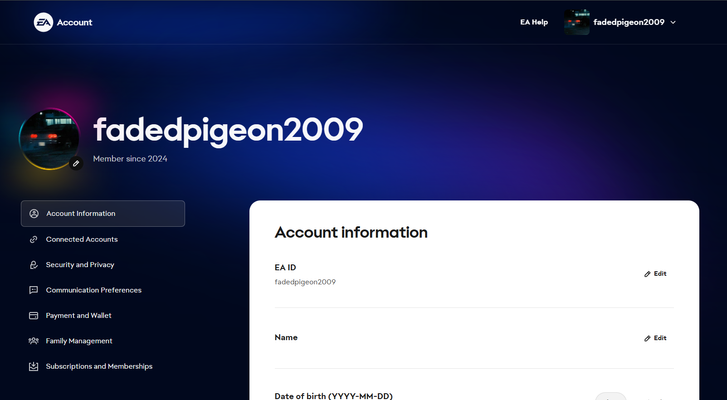Click the large profile avatar image

[x=49, y=139]
